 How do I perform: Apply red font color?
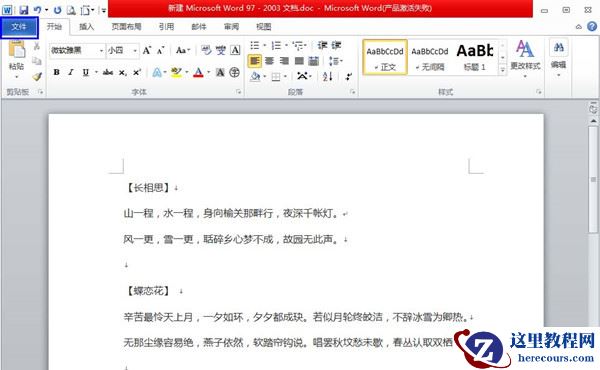pyautogui.click(x=198, y=72)
